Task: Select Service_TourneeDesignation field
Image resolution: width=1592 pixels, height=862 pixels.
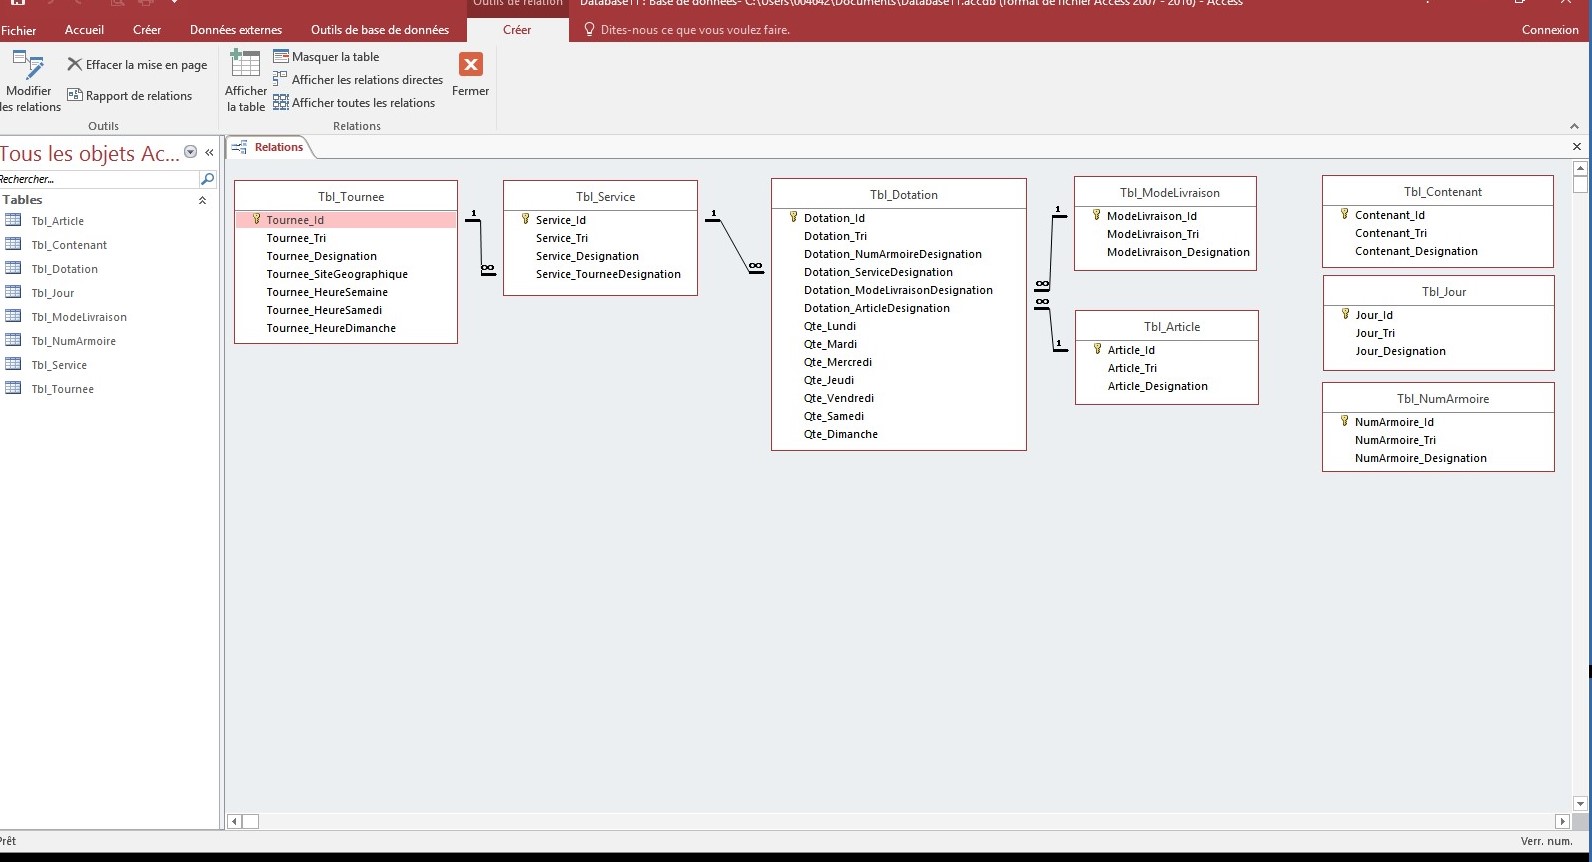Action: click(608, 274)
